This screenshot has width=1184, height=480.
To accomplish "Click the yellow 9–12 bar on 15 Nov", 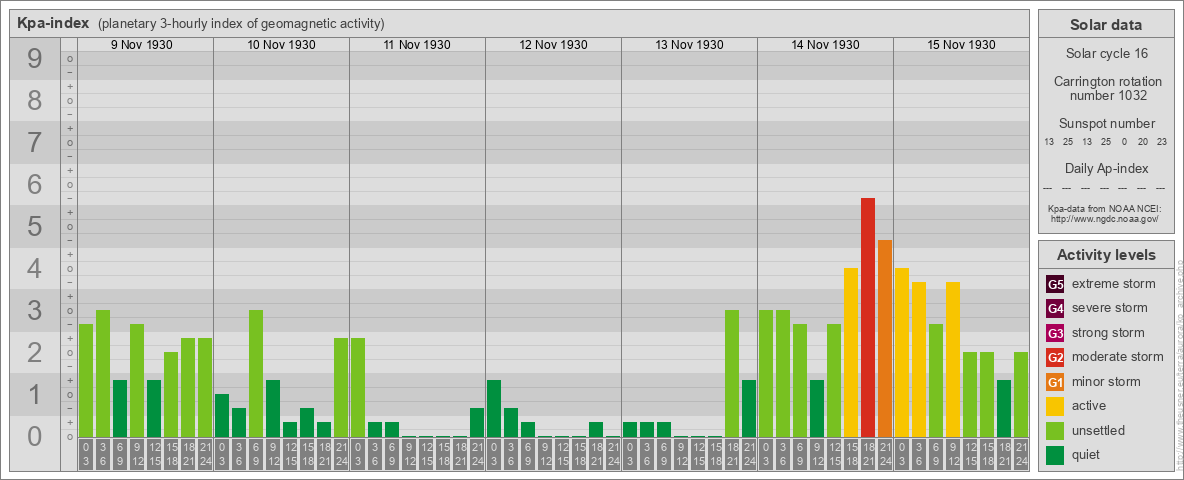I will pyautogui.click(x=952, y=359).
